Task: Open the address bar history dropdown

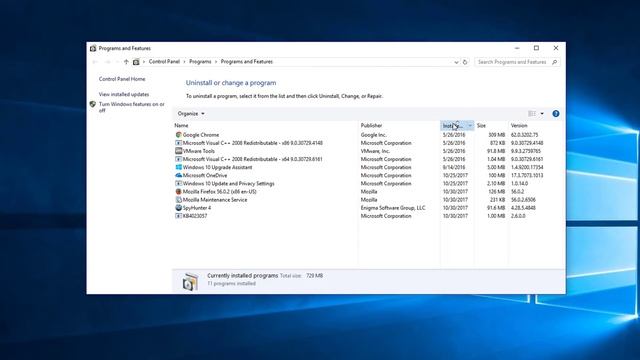Action: pyautogui.click(x=456, y=62)
